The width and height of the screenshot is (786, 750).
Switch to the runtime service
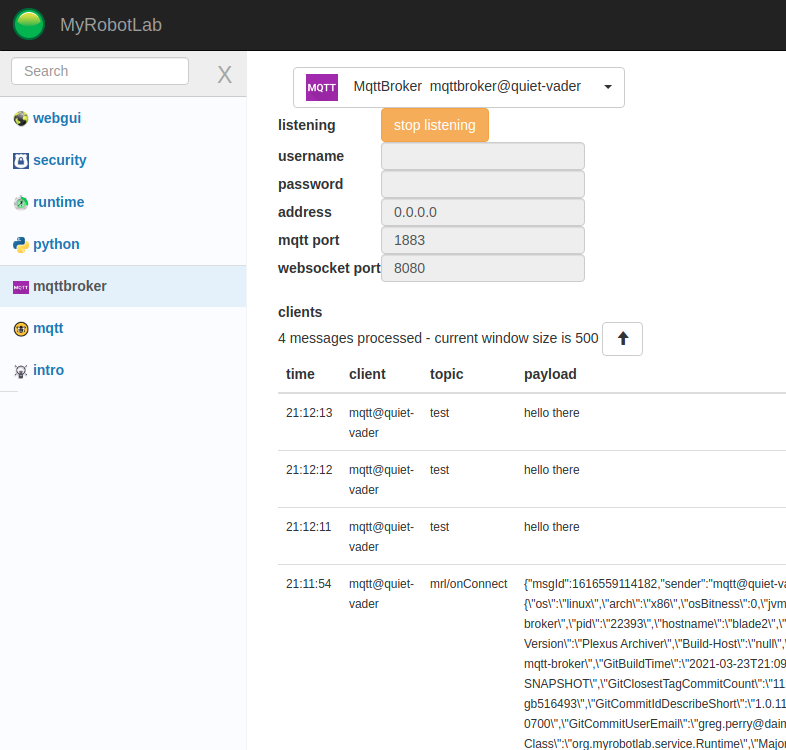[x=59, y=203]
